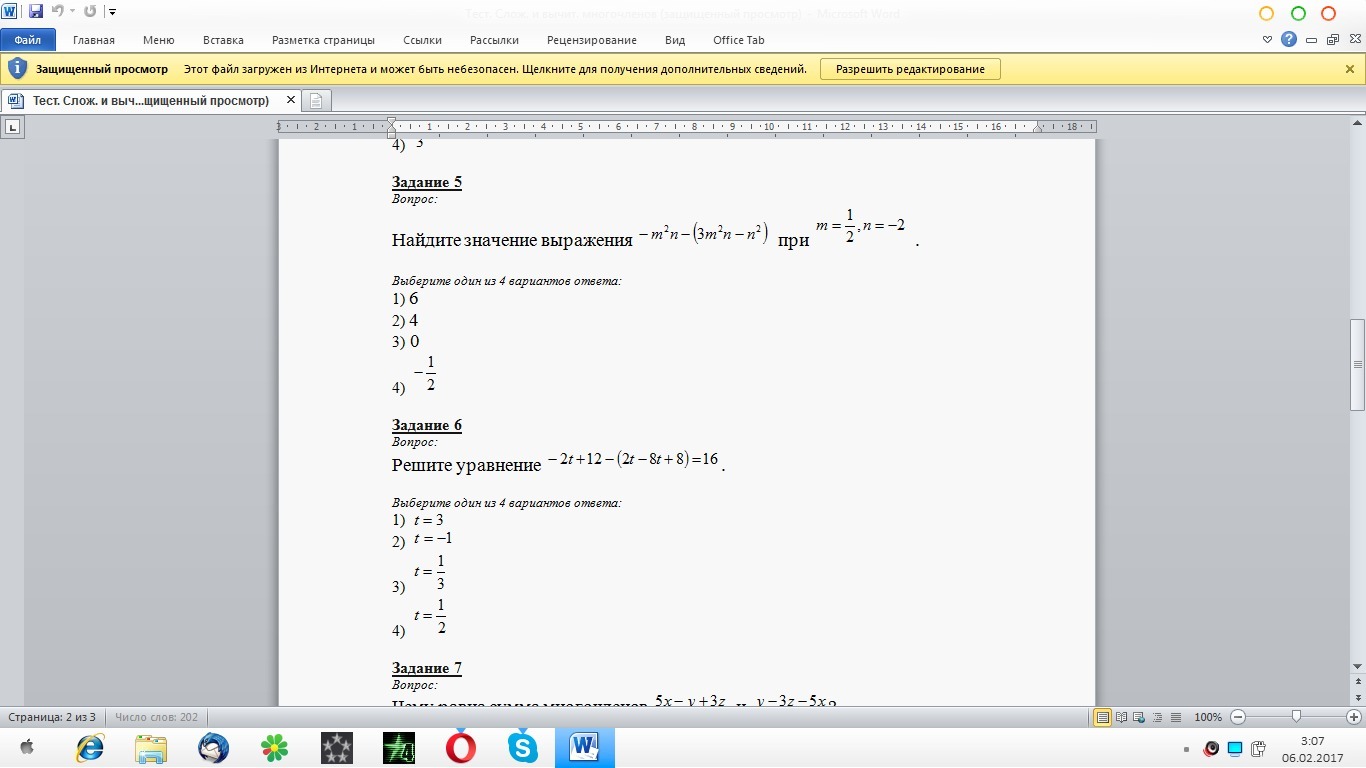Open the file explorer folder on taskbar

151,747
